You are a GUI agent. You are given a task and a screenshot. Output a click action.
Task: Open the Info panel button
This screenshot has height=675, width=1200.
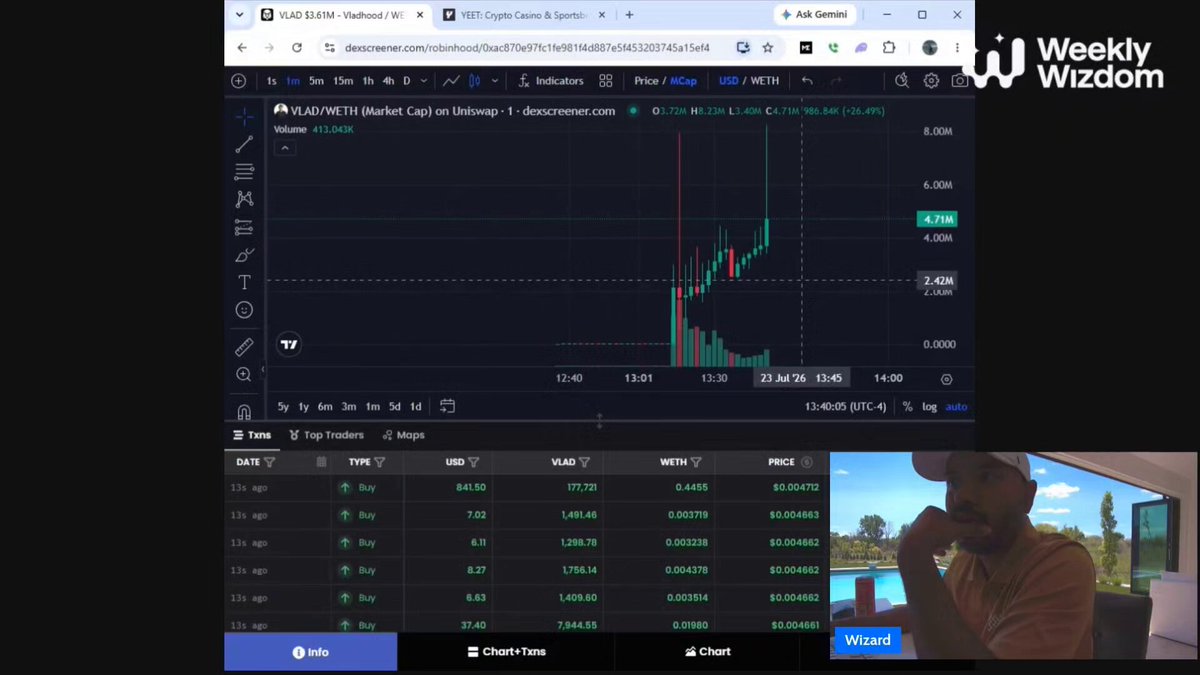311,652
